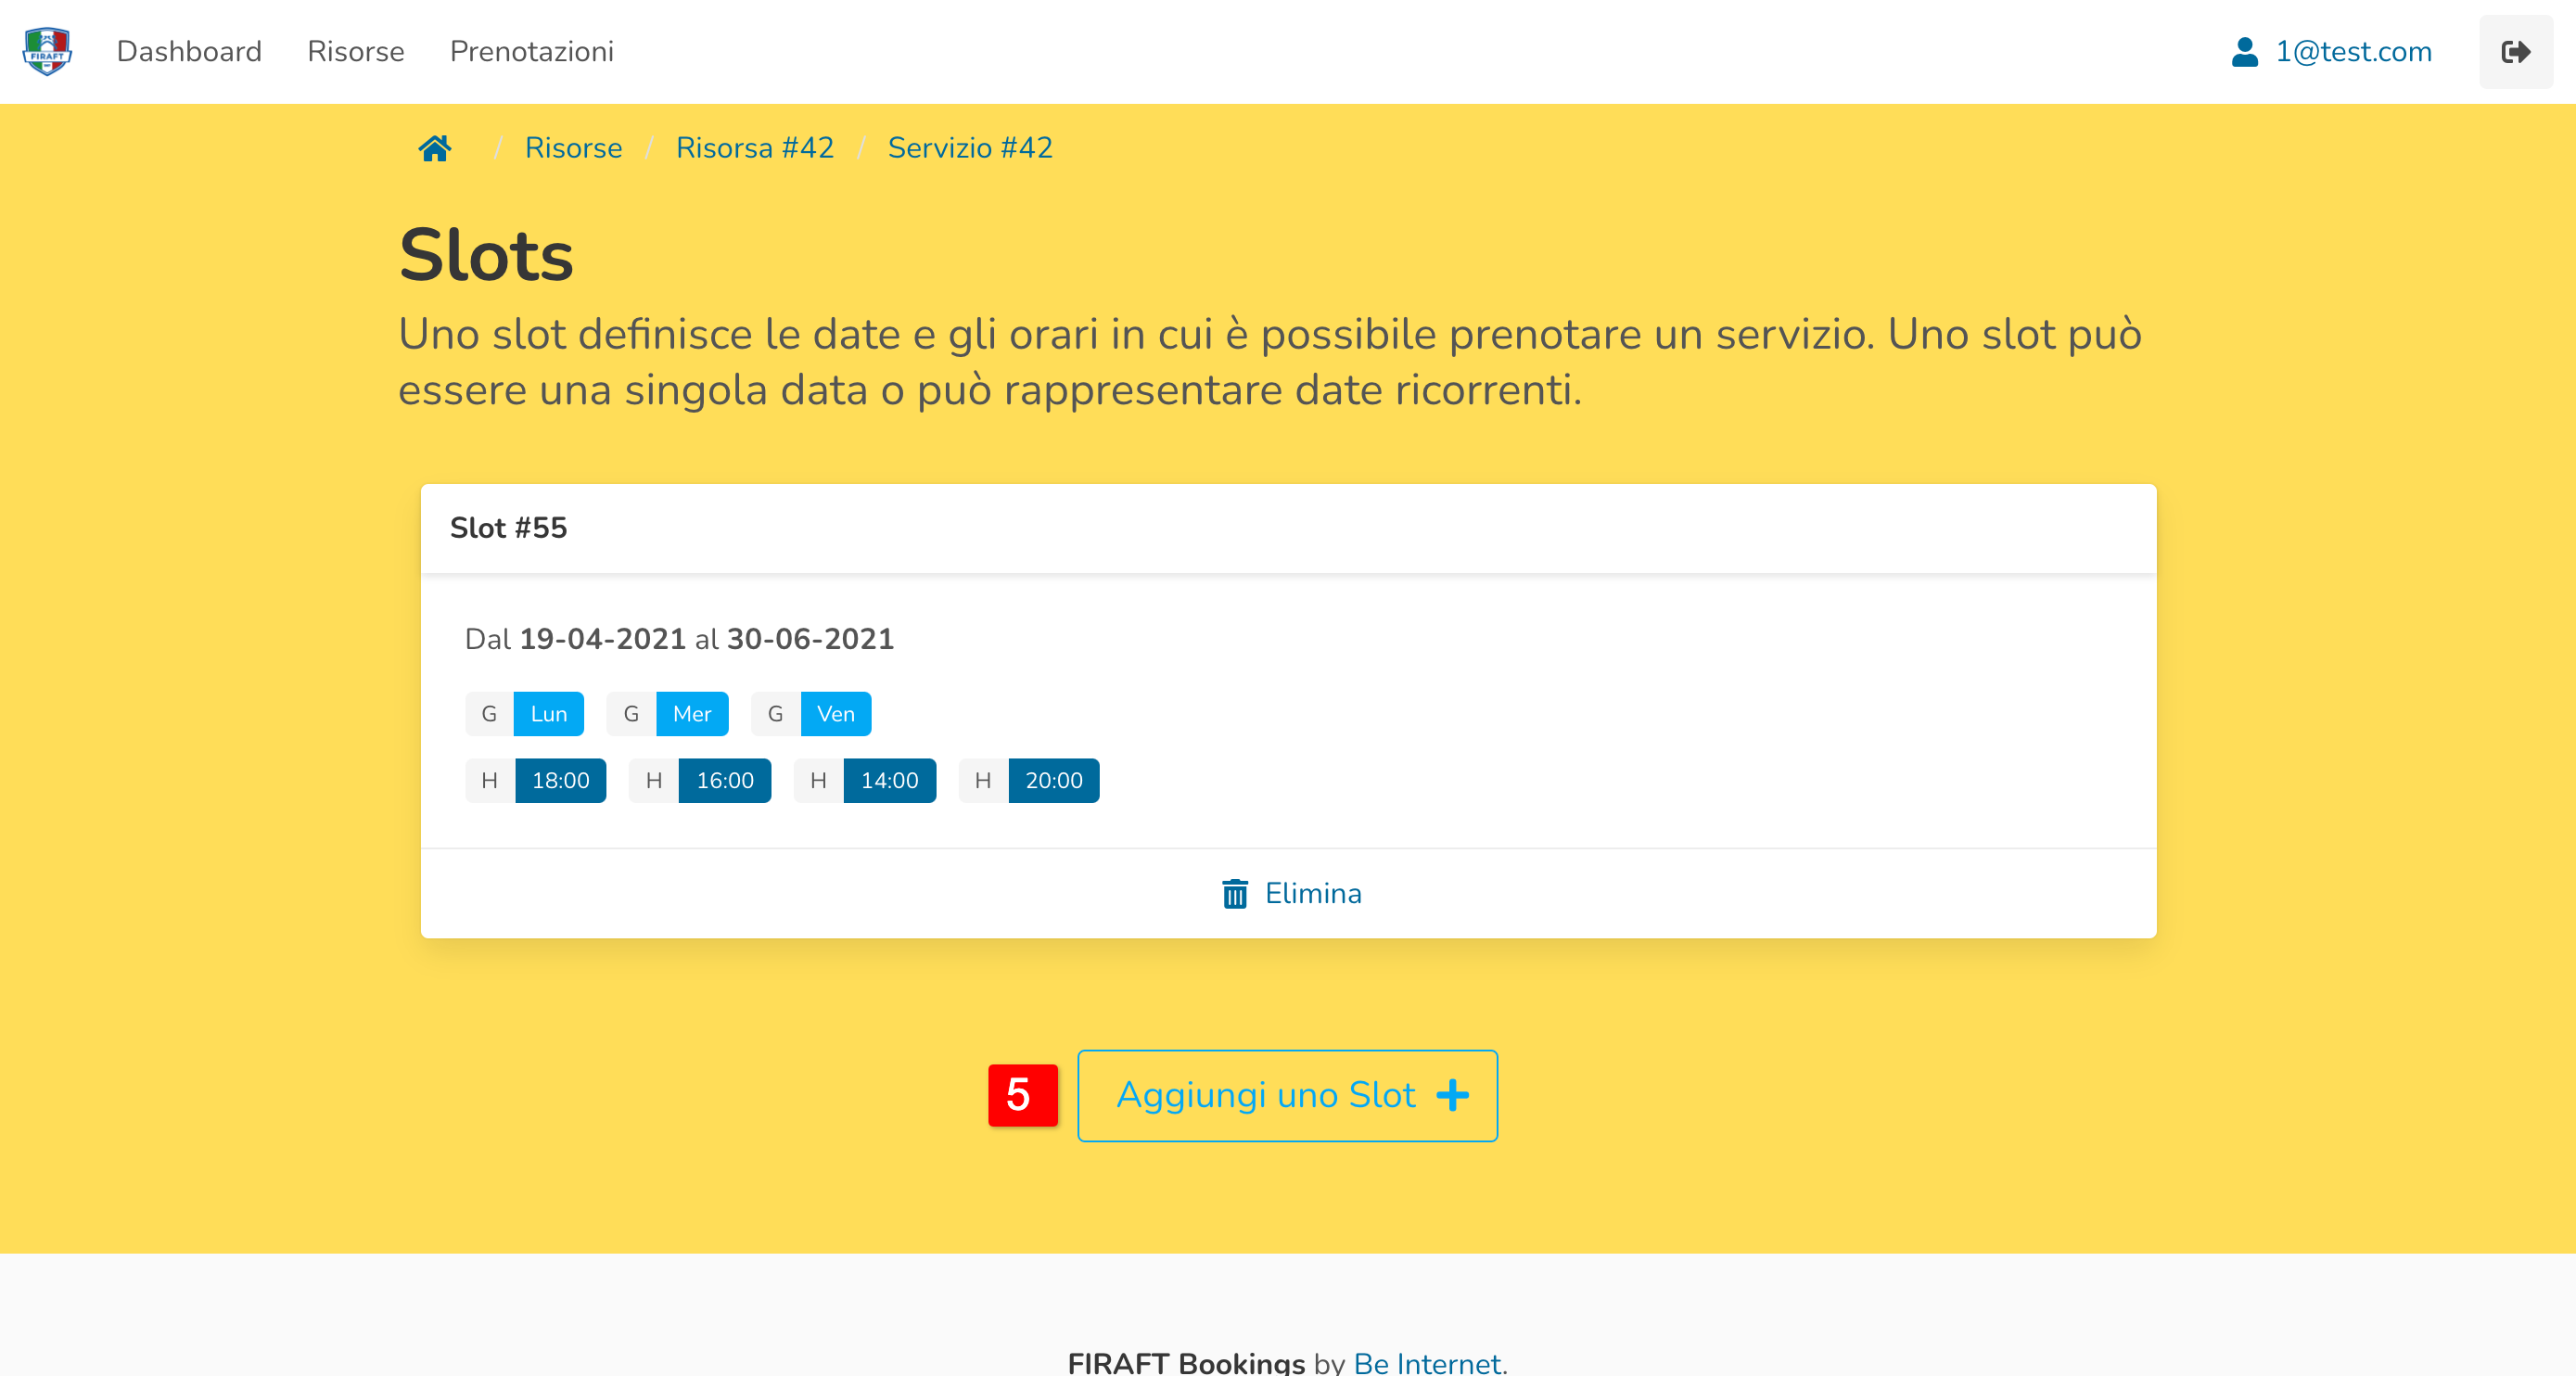This screenshot has width=2576, height=1376.
Task: Click the plus icon on Aggiungi button
Action: 1453,1095
